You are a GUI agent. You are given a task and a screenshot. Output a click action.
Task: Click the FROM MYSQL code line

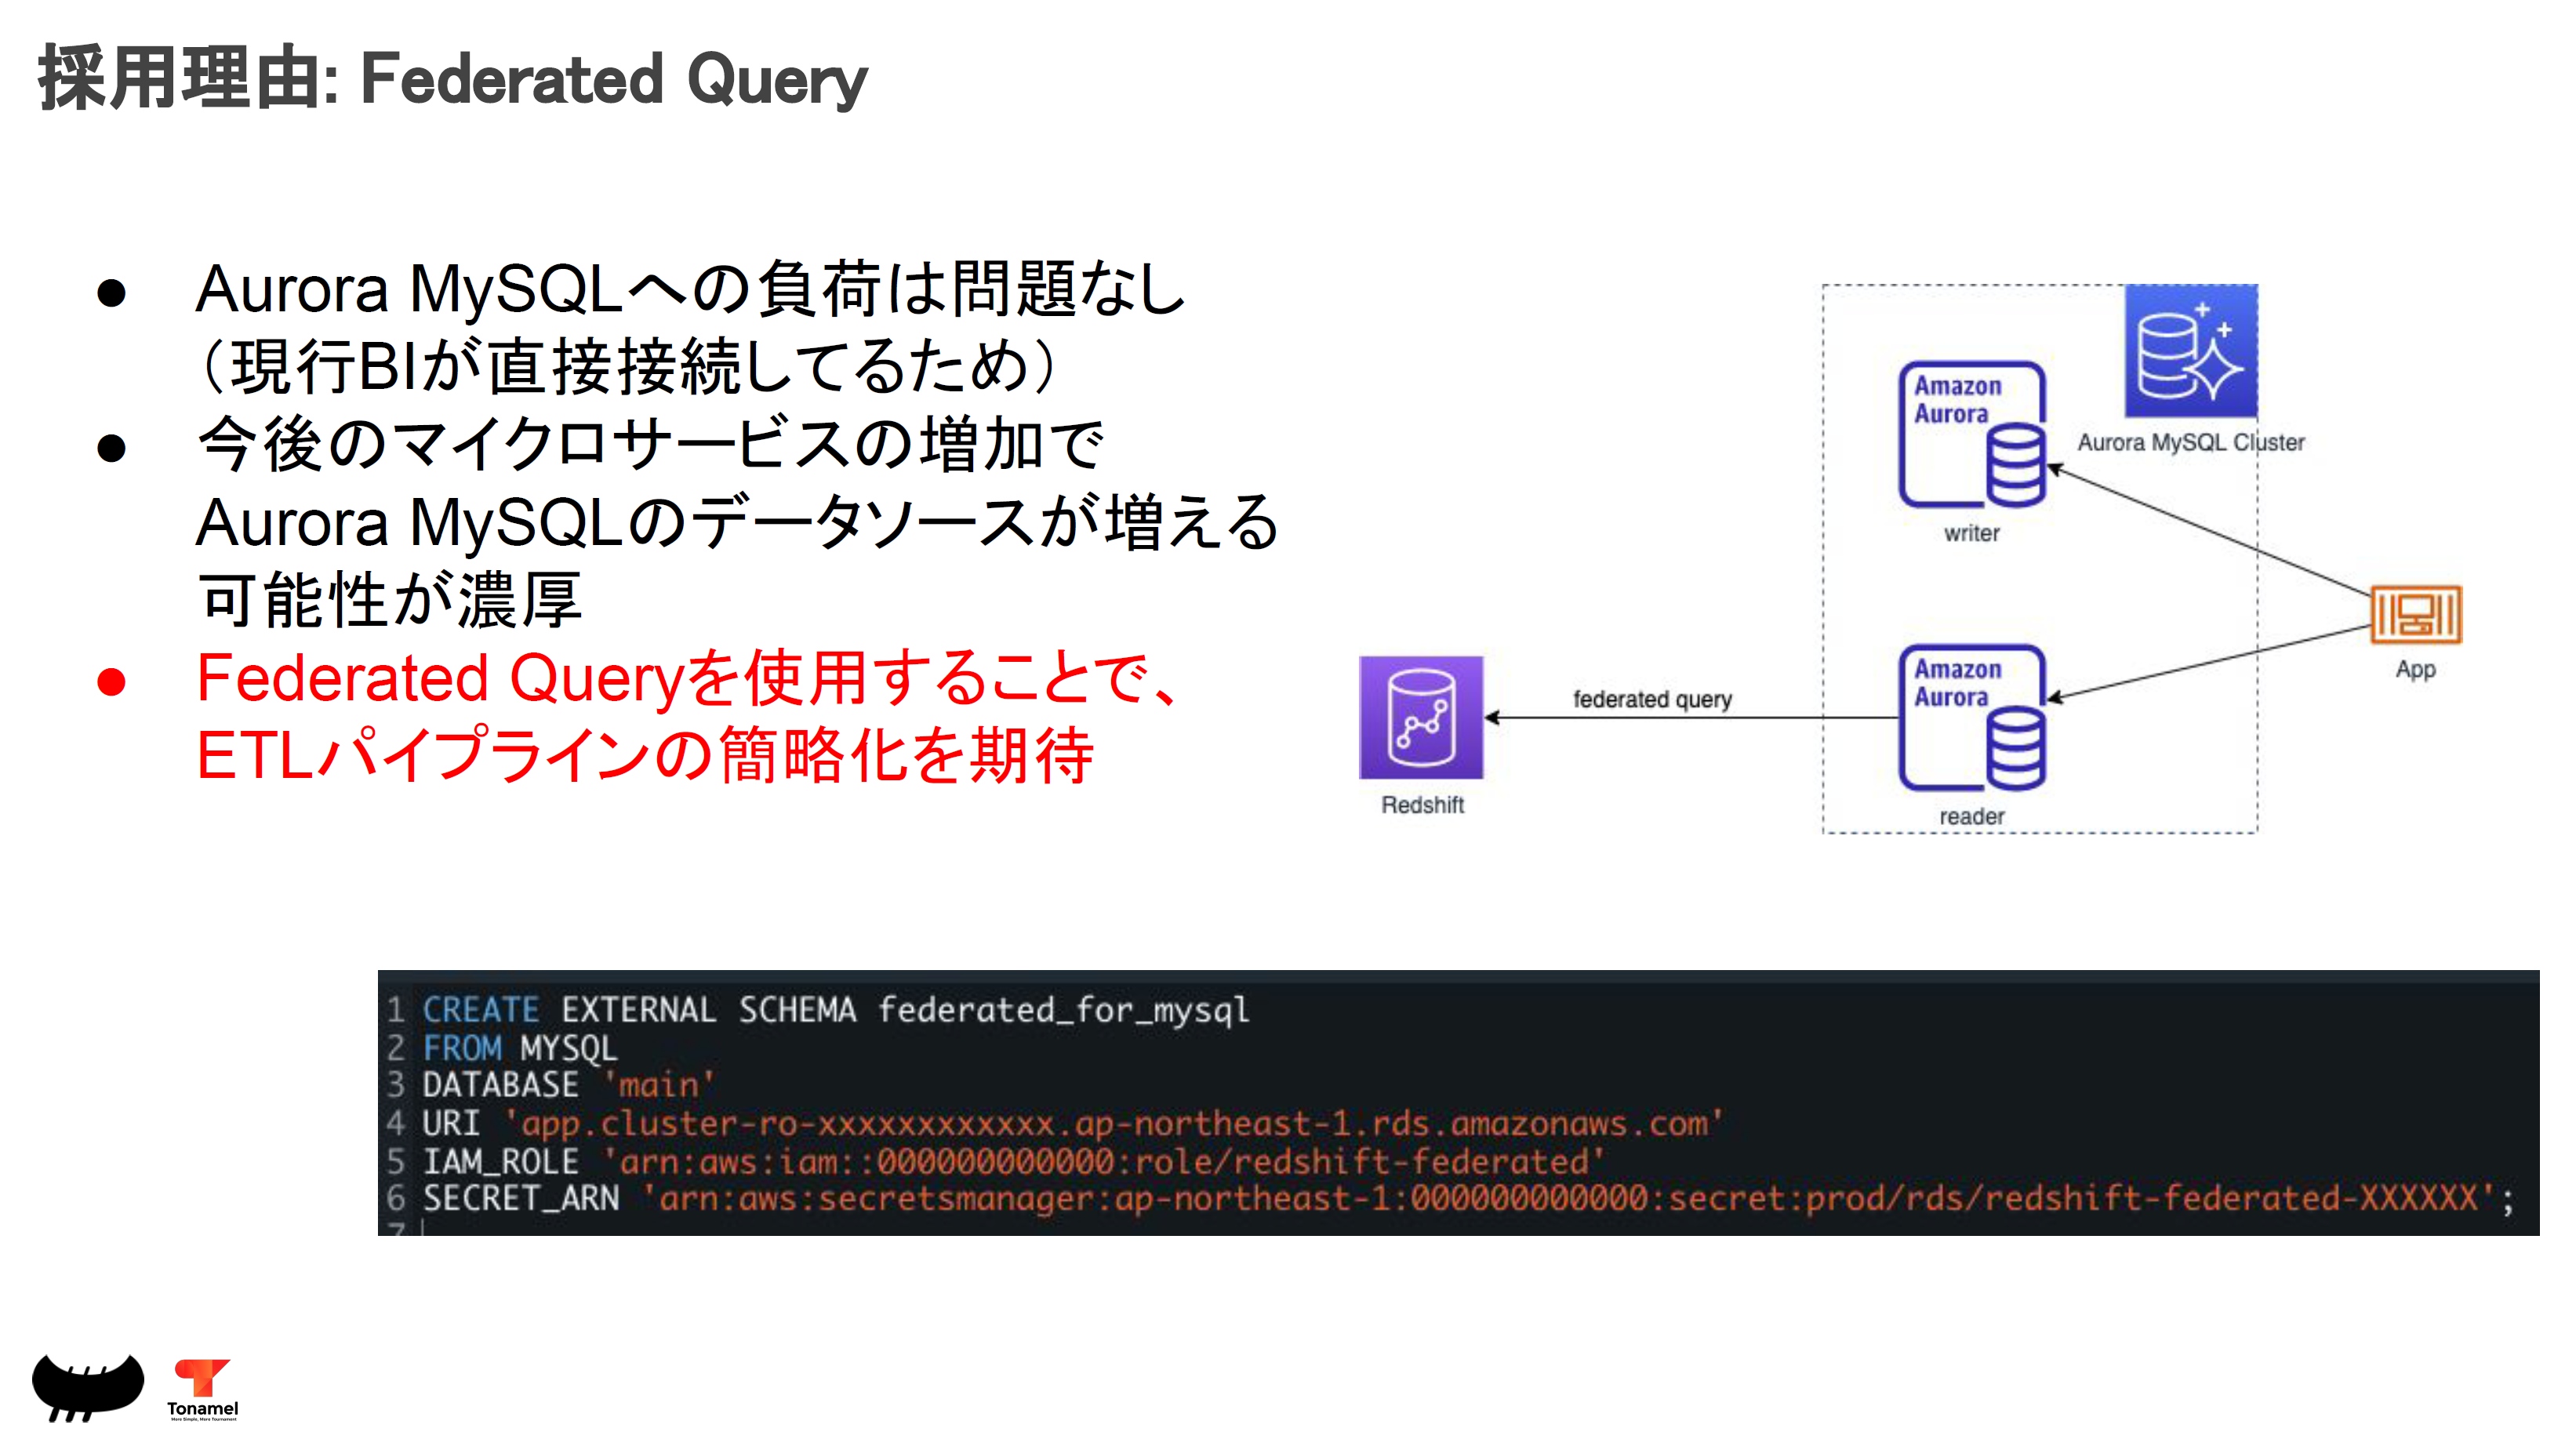(x=519, y=1047)
